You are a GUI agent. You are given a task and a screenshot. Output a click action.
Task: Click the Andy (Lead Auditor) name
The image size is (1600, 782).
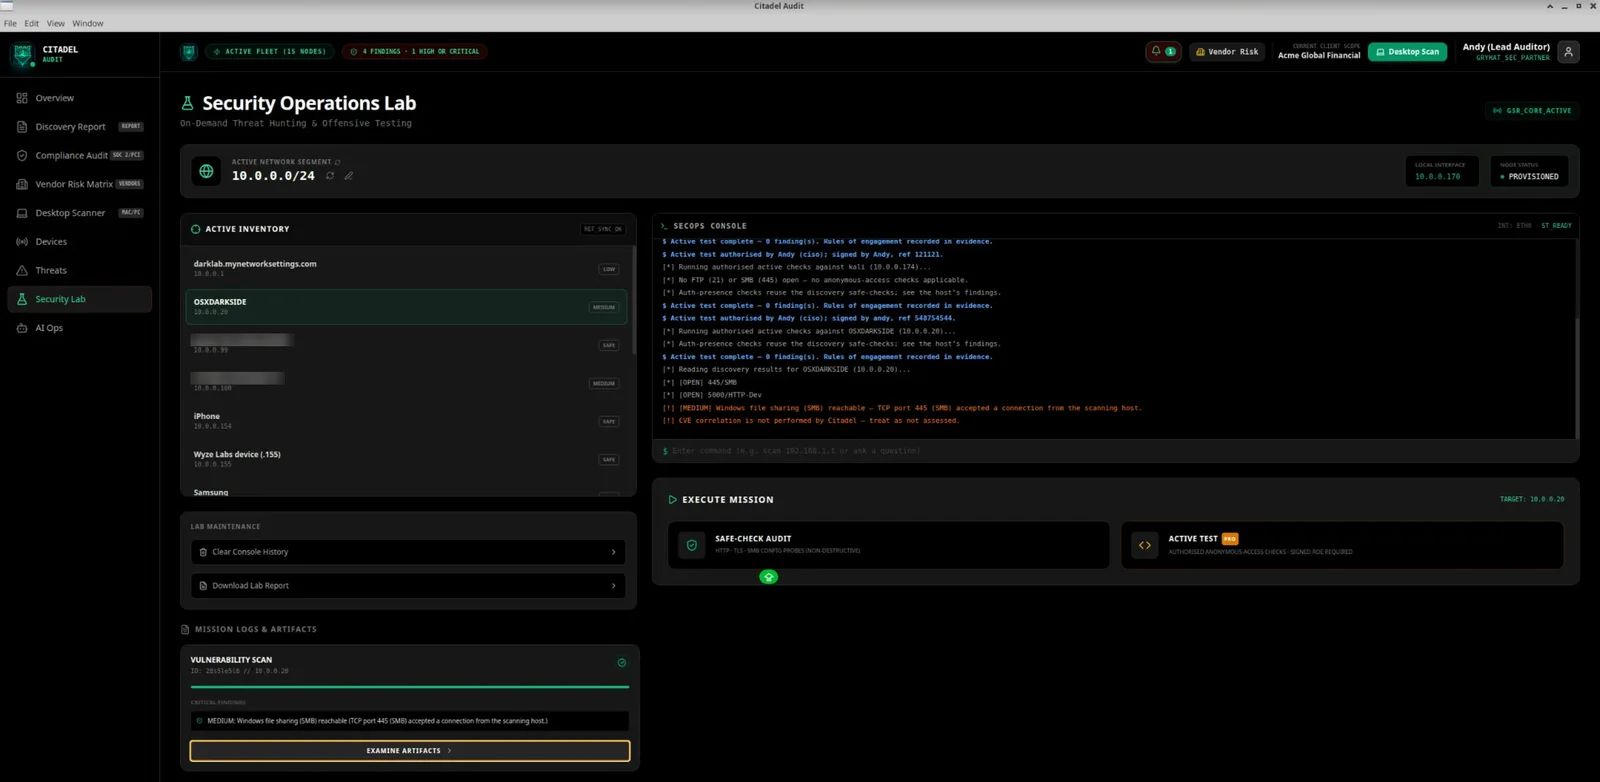coord(1506,47)
